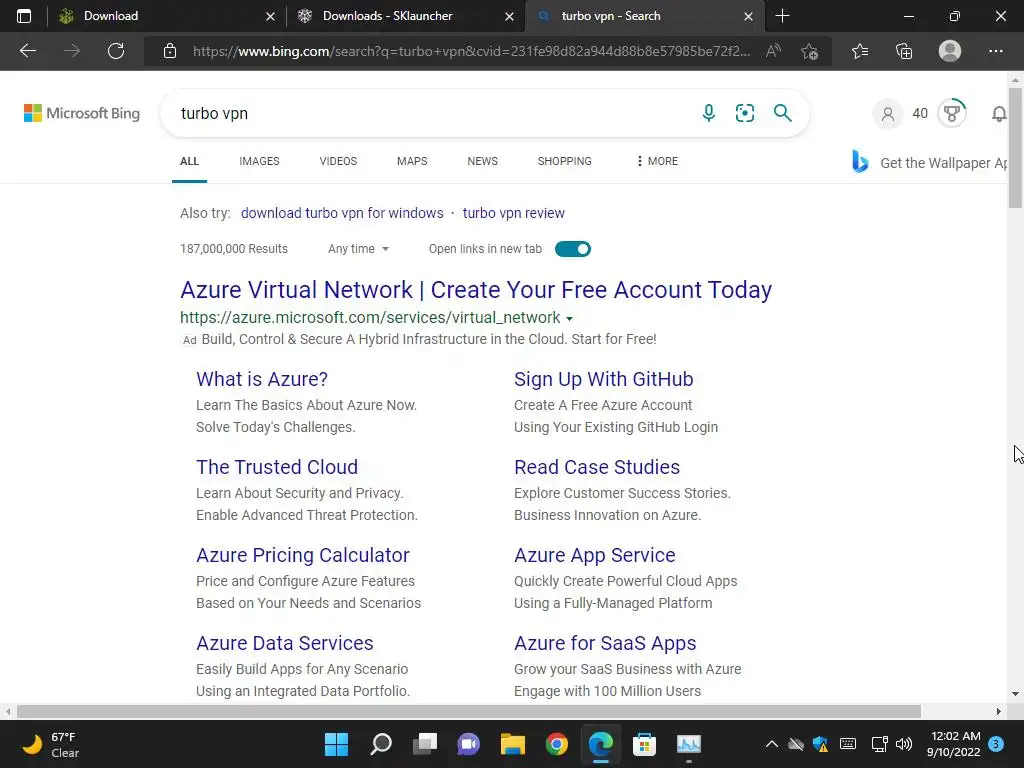Open Task View on the taskbar
Viewport: 1024px width, 768px height.
424,744
